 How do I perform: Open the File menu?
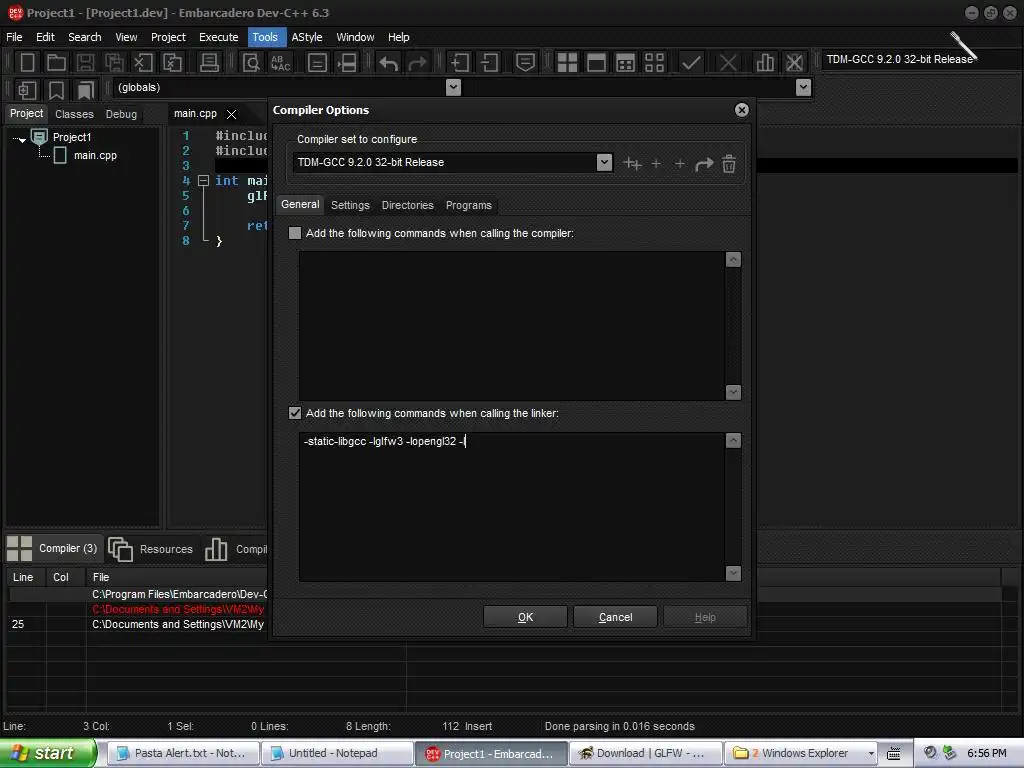click(14, 37)
